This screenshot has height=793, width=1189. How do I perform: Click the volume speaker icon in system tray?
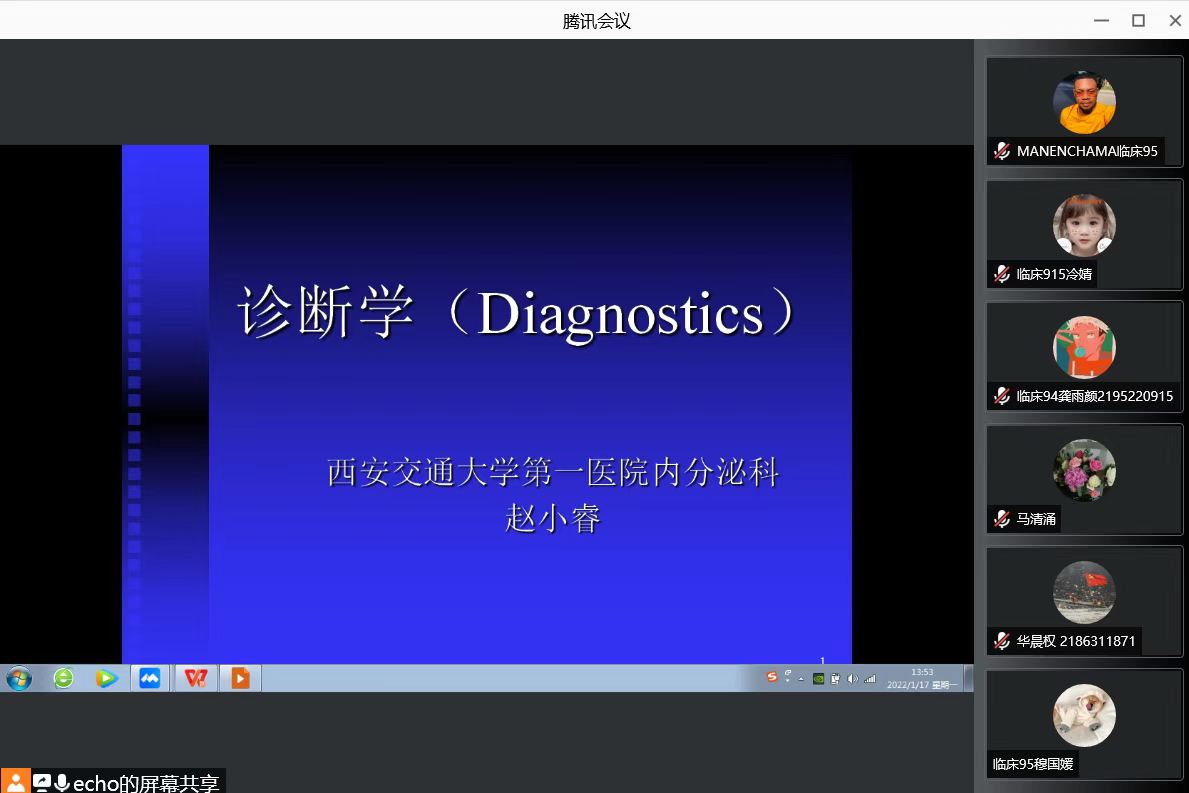(852, 678)
